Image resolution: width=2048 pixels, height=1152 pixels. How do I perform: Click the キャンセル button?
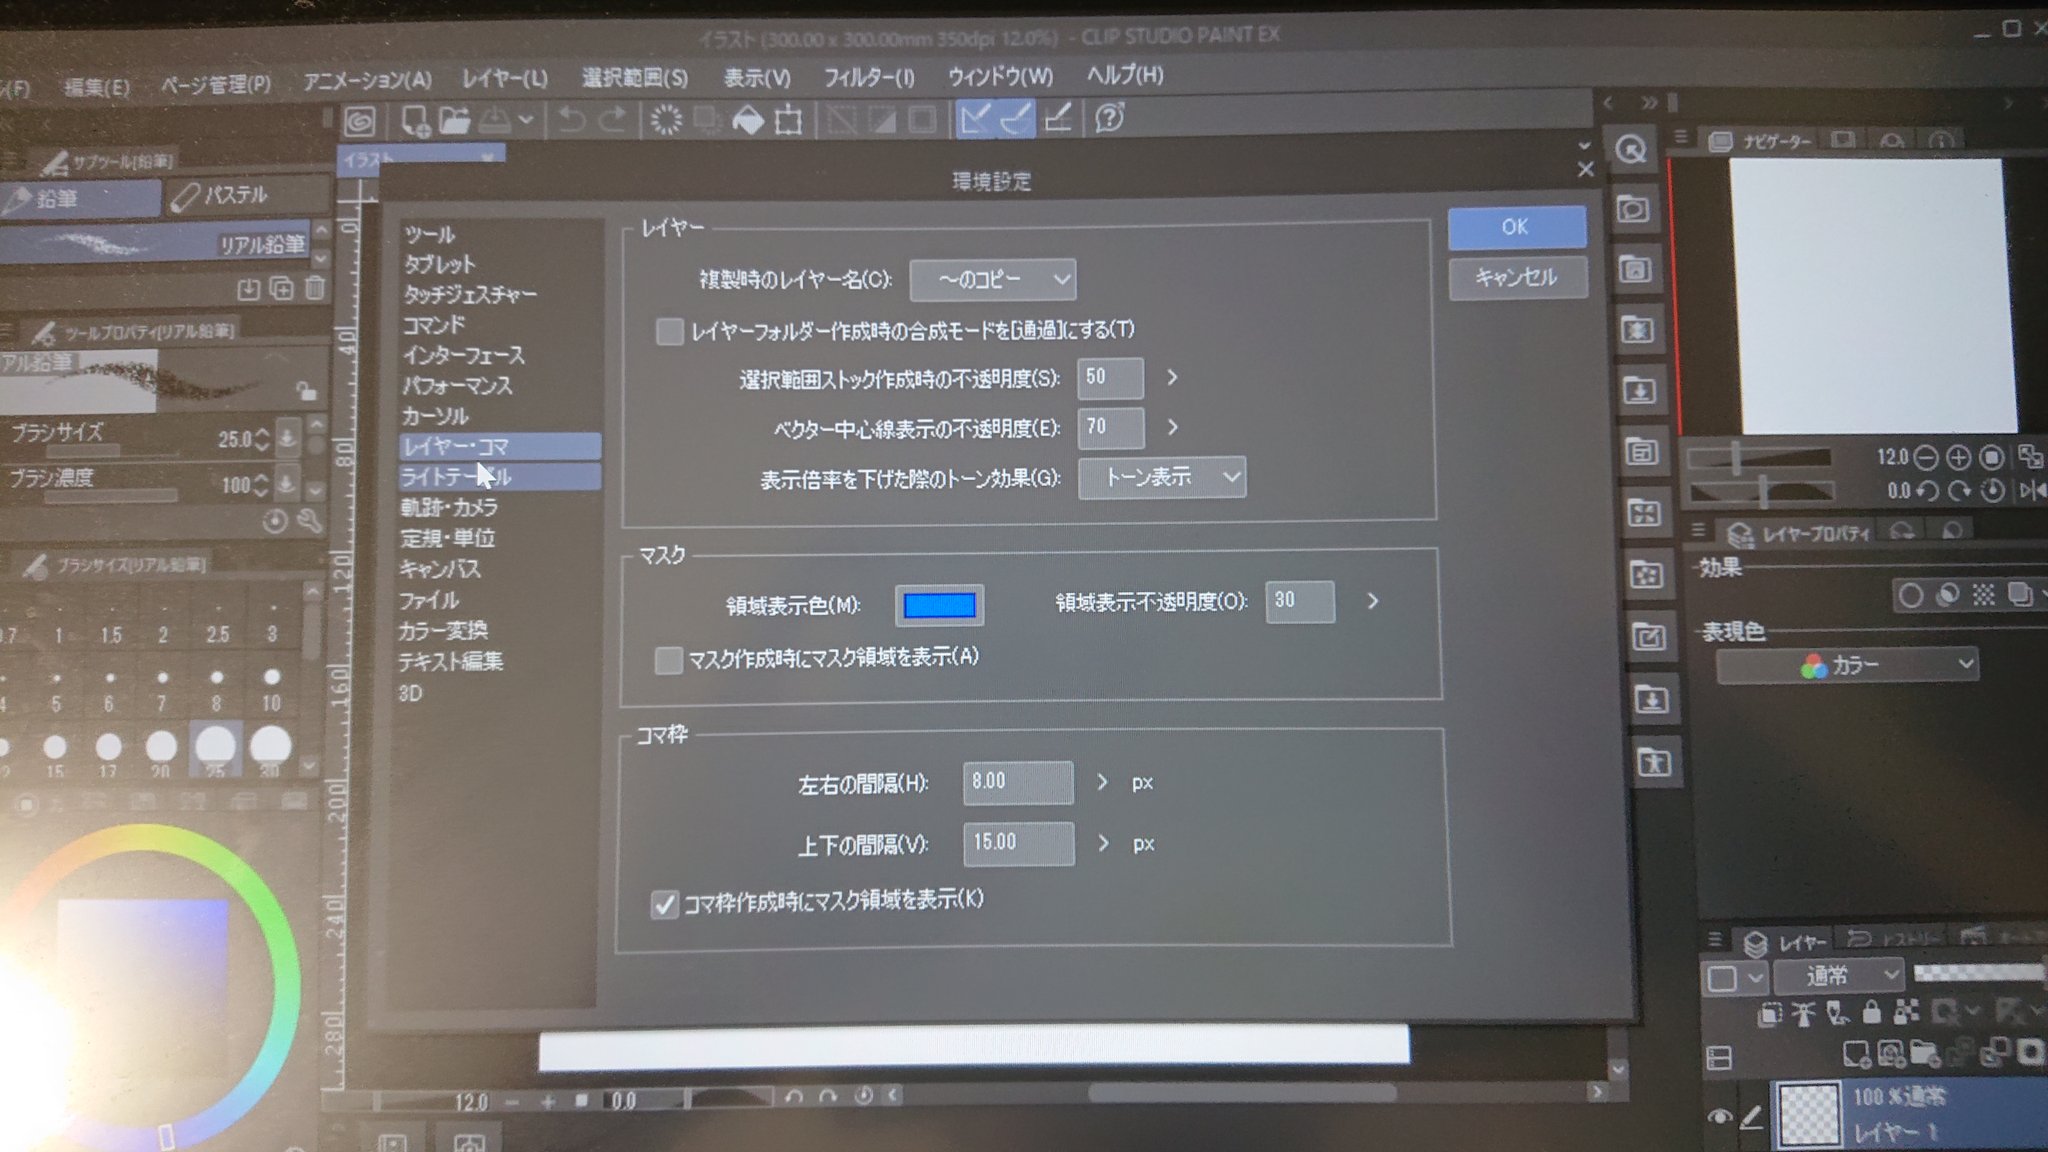(1516, 278)
